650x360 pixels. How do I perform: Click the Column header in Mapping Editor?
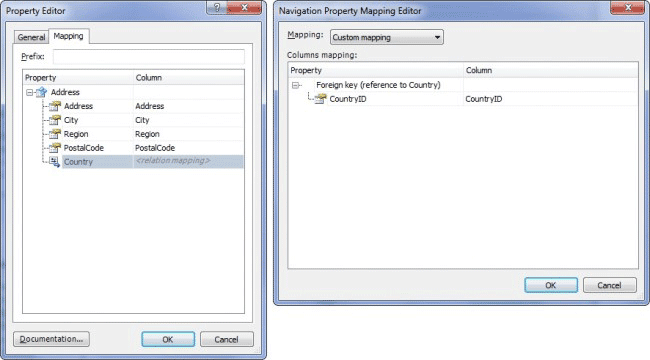[x=551, y=70]
